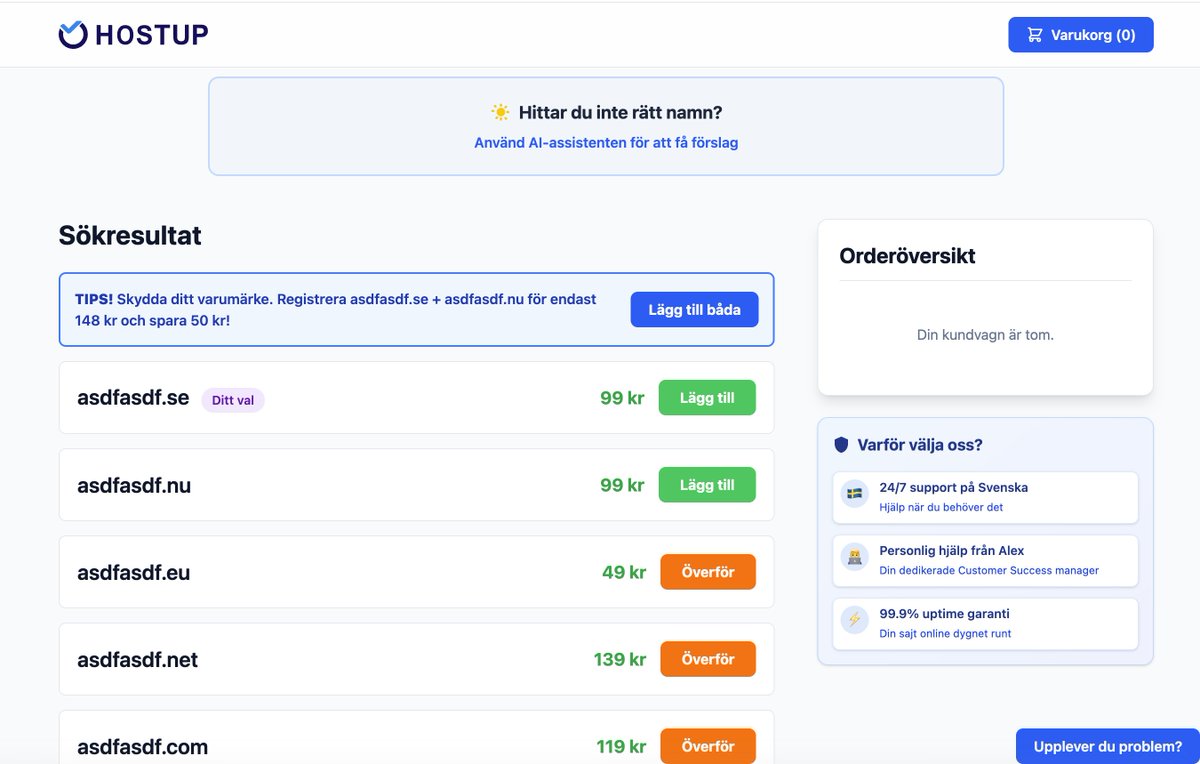Add asdfasdf.nu with Lägg till button

[707, 485]
